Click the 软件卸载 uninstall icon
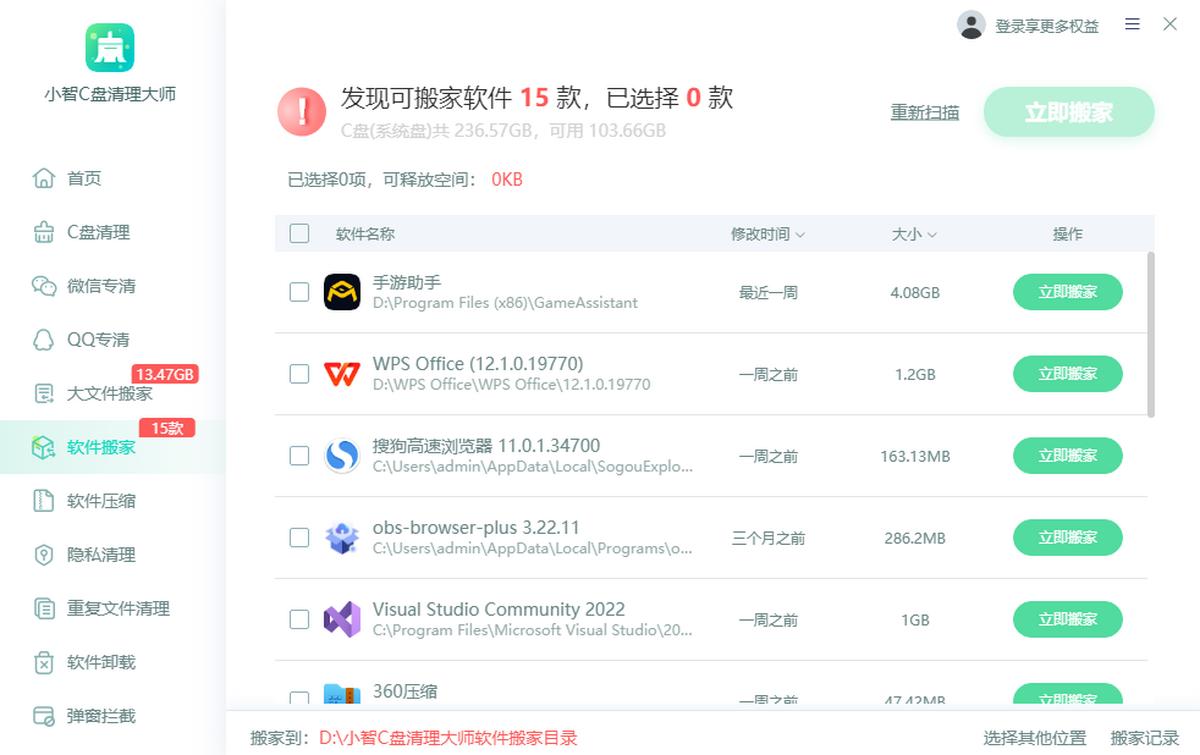Viewport: 1200px width, 755px height. [x=44, y=662]
